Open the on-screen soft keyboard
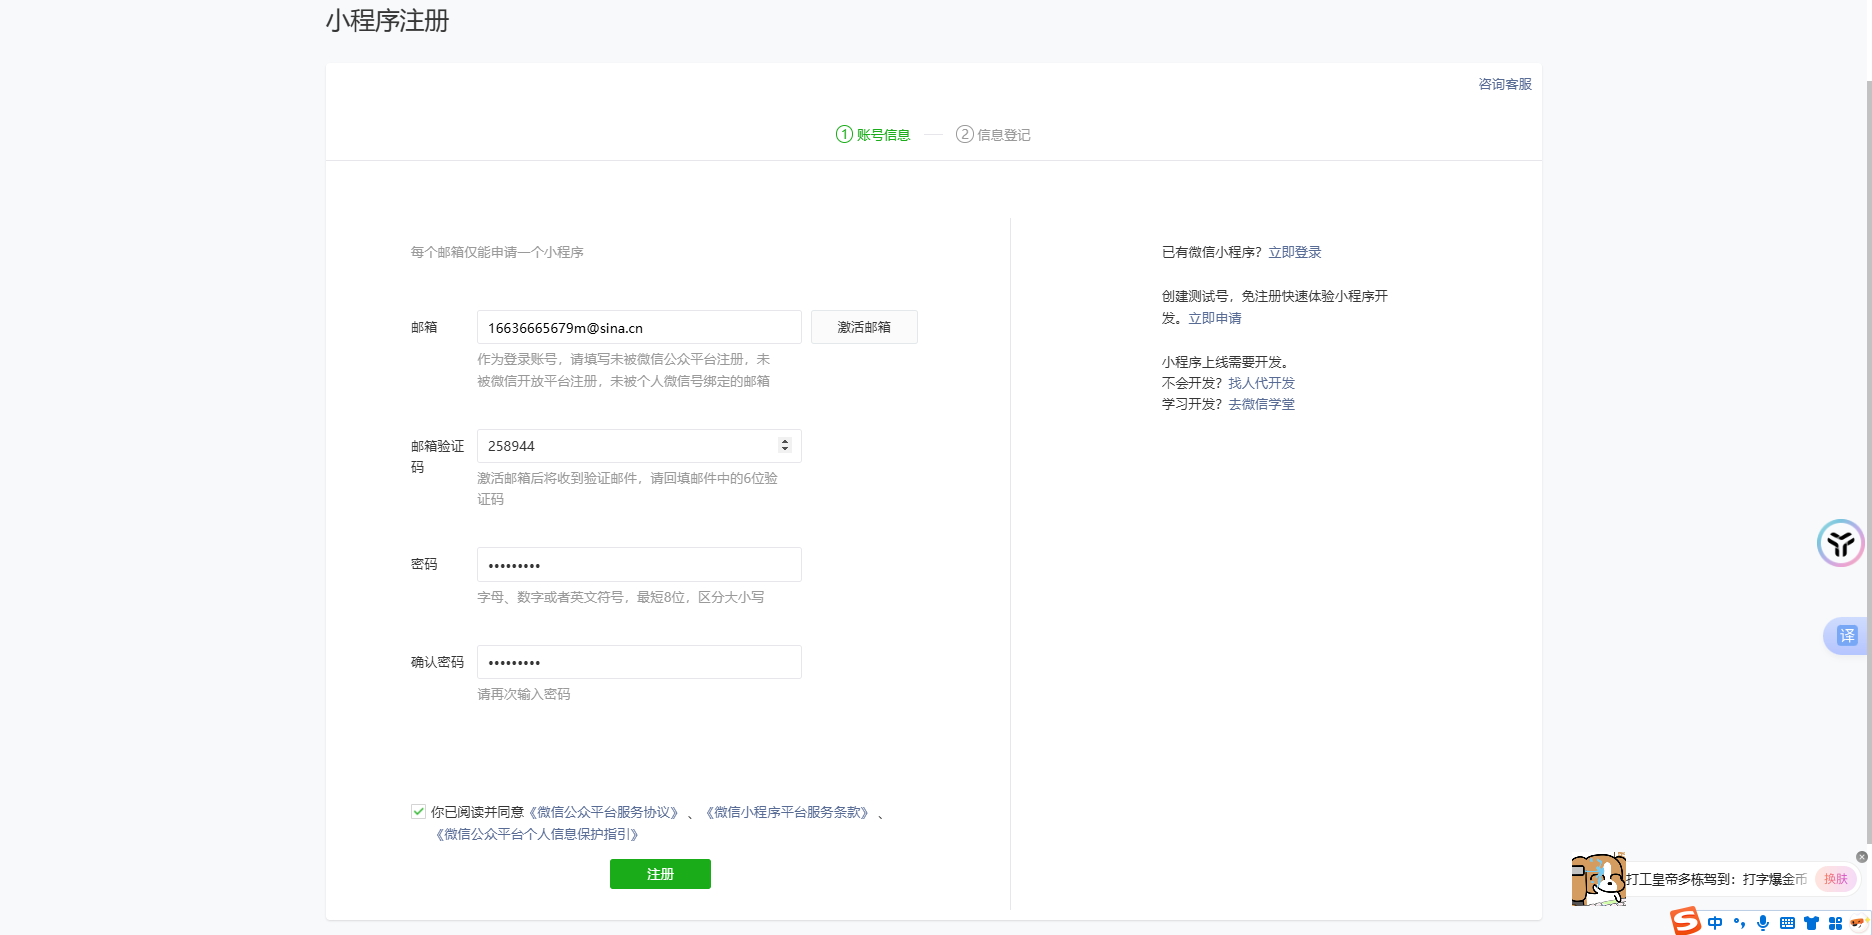The width and height of the screenshot is (1872, 935). (x=1787, y=922)
